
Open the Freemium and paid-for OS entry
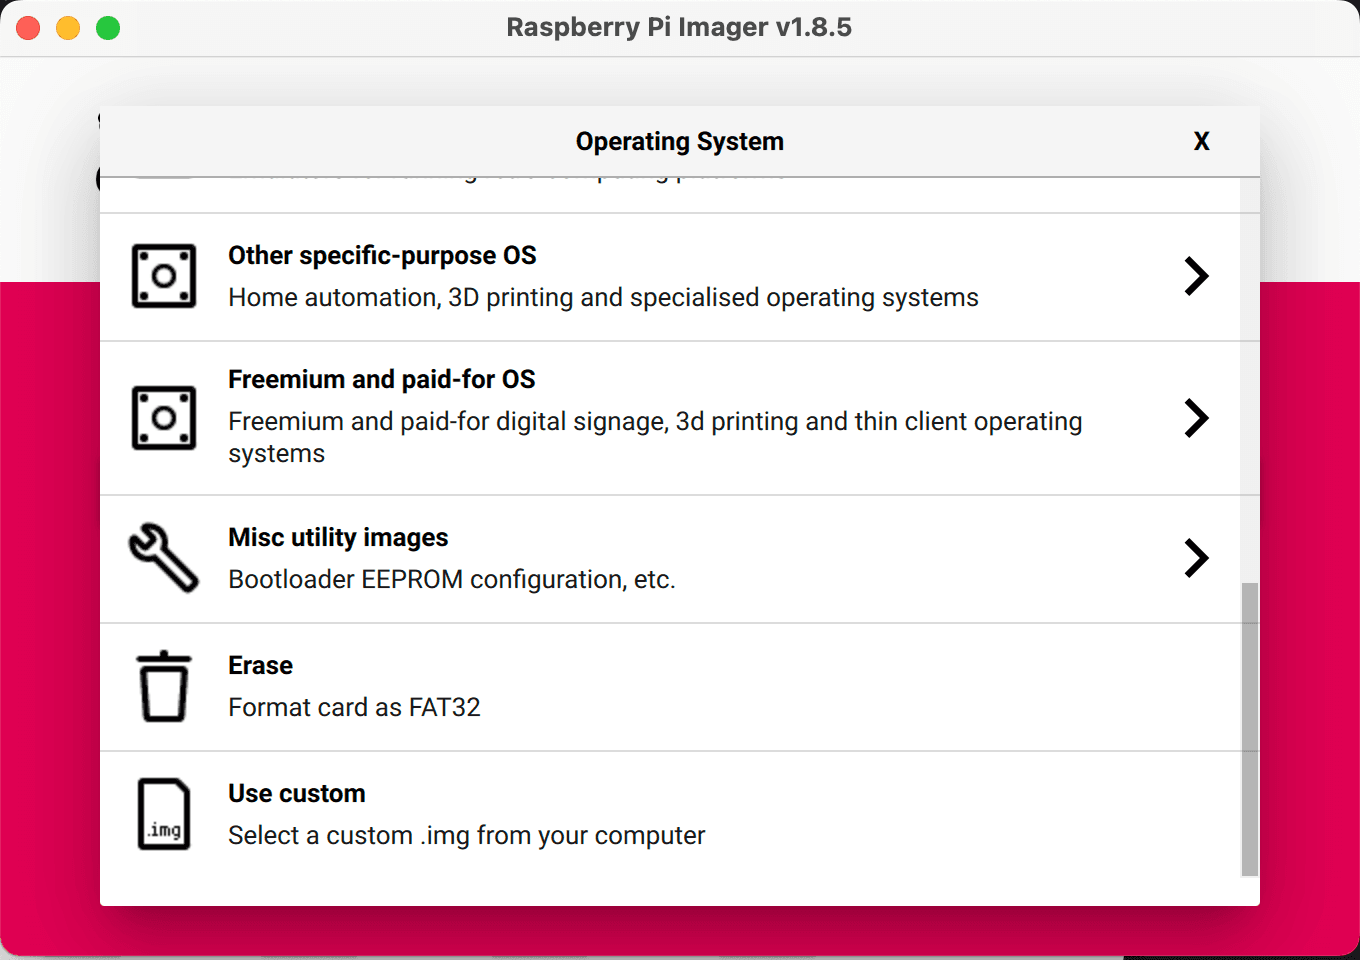600,418
